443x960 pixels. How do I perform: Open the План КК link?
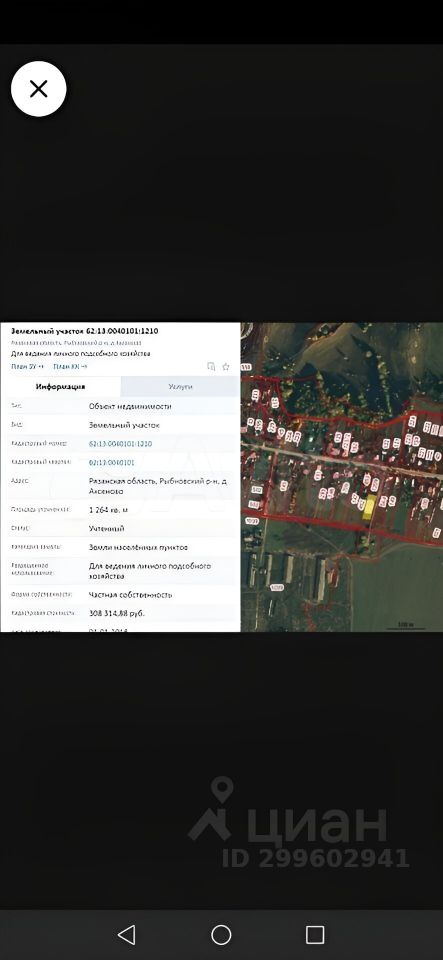pos(70,366)
